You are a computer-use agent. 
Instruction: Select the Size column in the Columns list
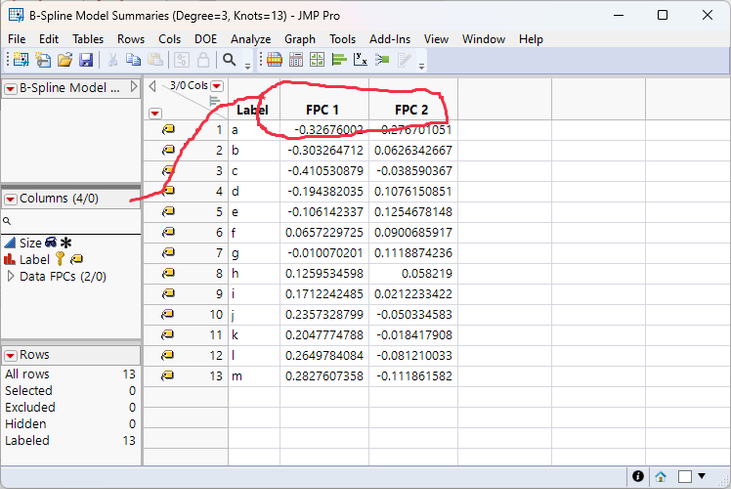30,243
